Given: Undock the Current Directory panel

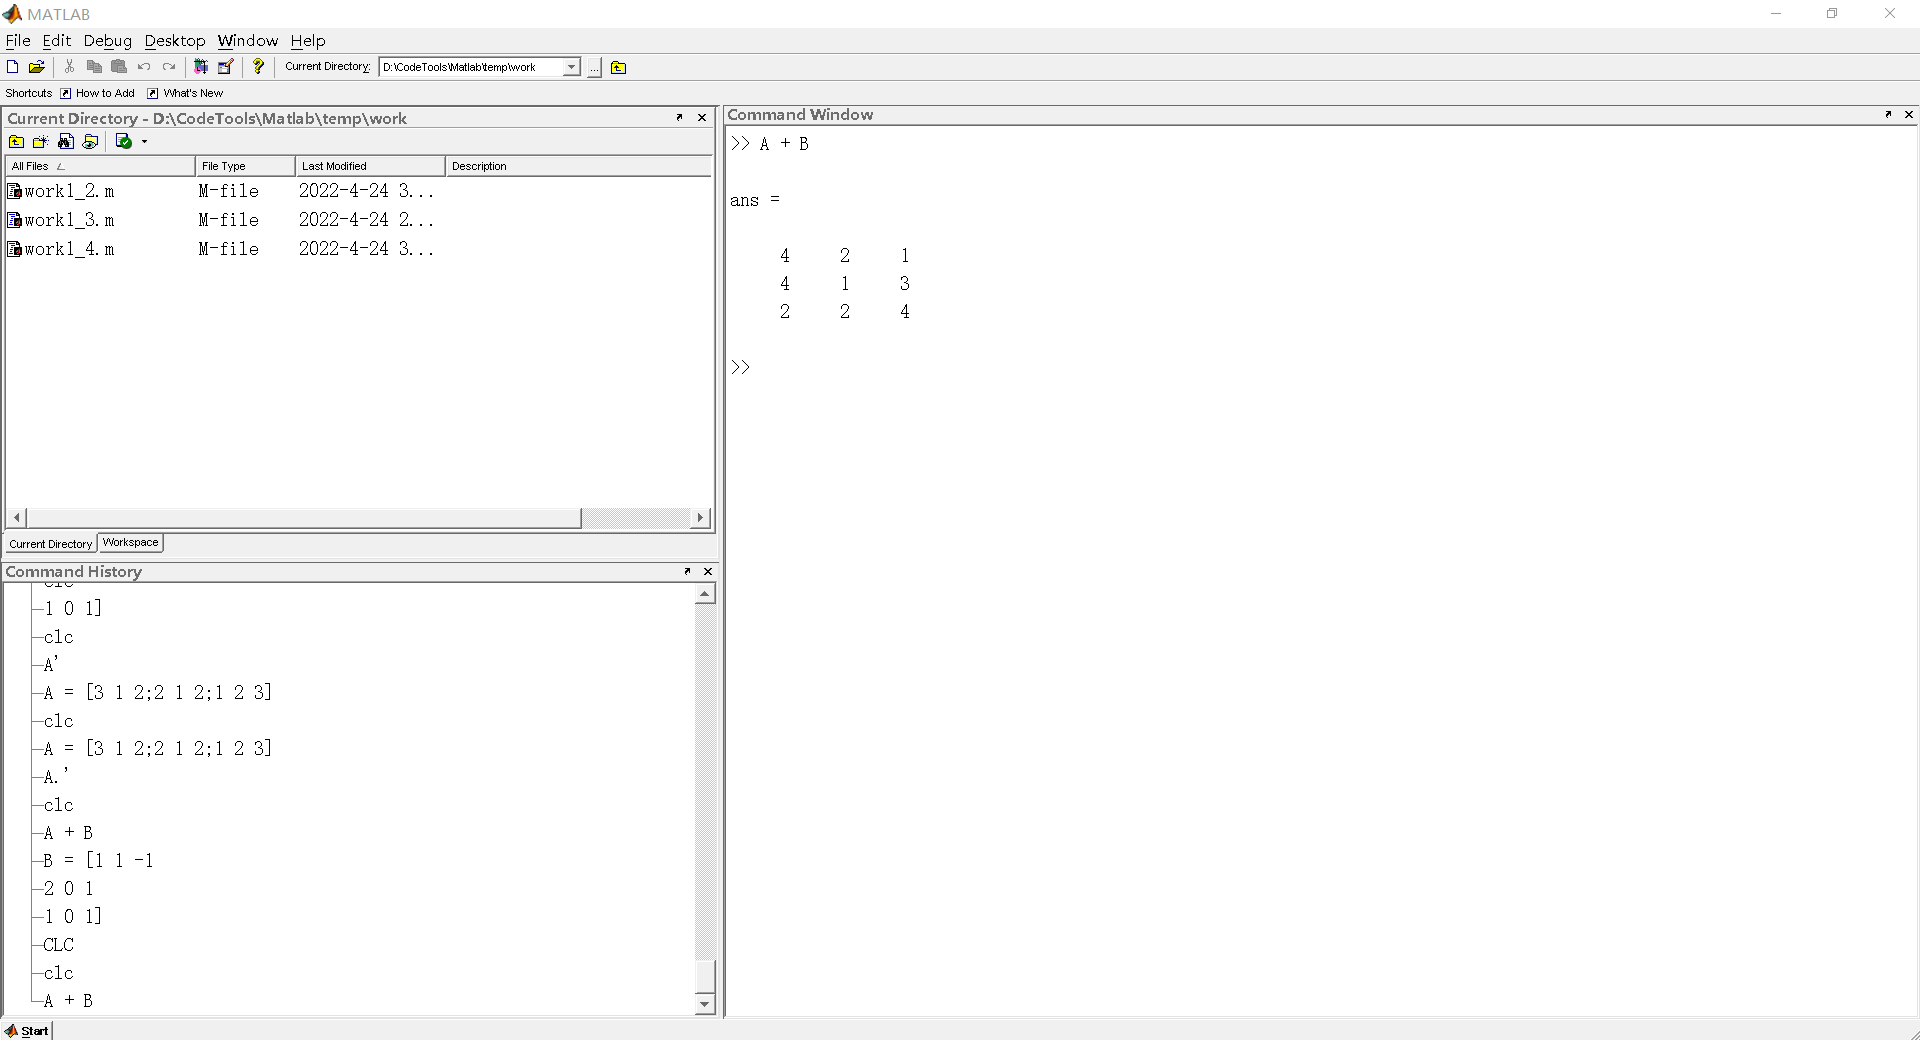Looking at the screenshot, I should (x=680, y=117).
